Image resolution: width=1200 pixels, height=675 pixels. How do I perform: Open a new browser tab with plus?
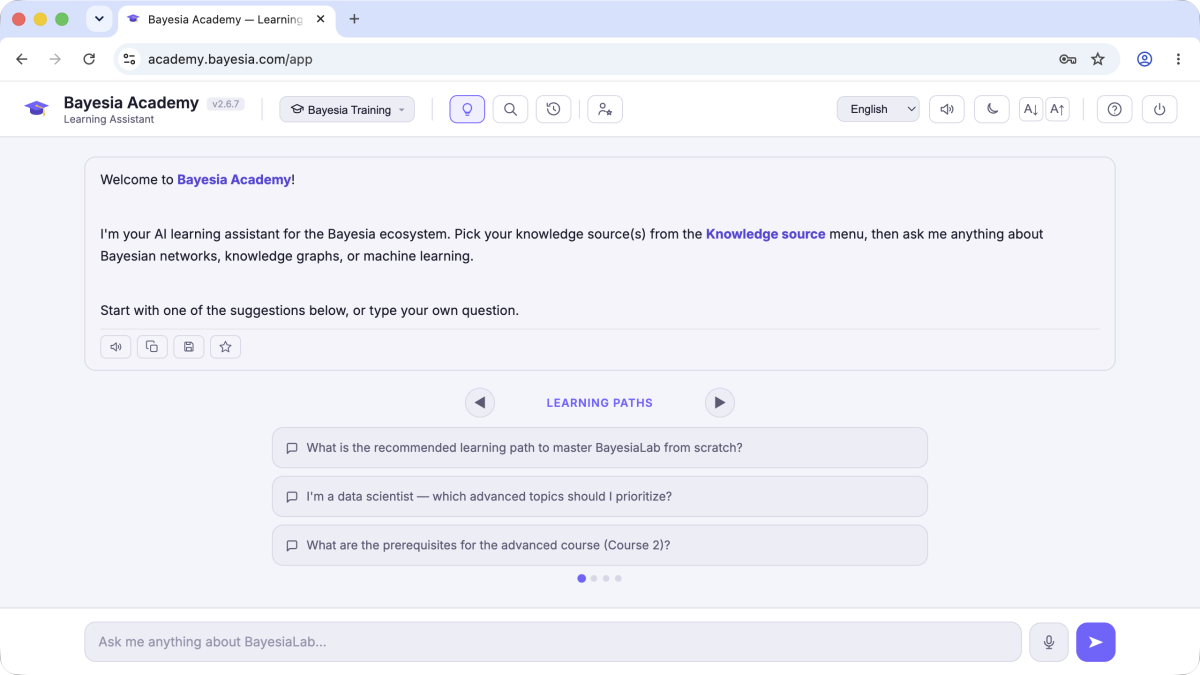pos(354,19)
